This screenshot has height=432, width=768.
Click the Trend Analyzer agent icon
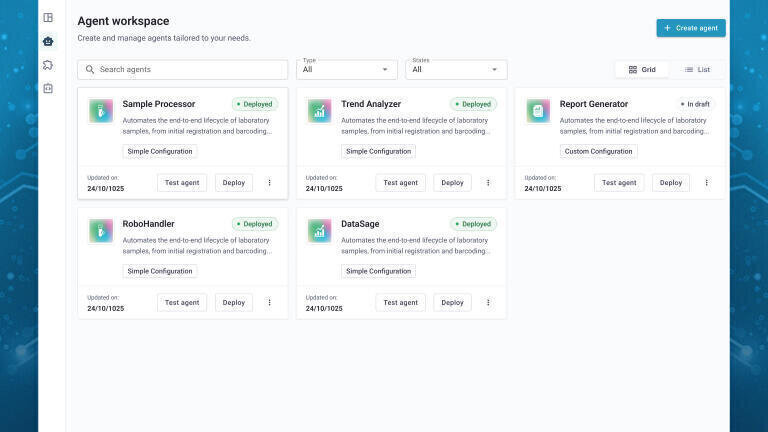[x=319, y=111]
